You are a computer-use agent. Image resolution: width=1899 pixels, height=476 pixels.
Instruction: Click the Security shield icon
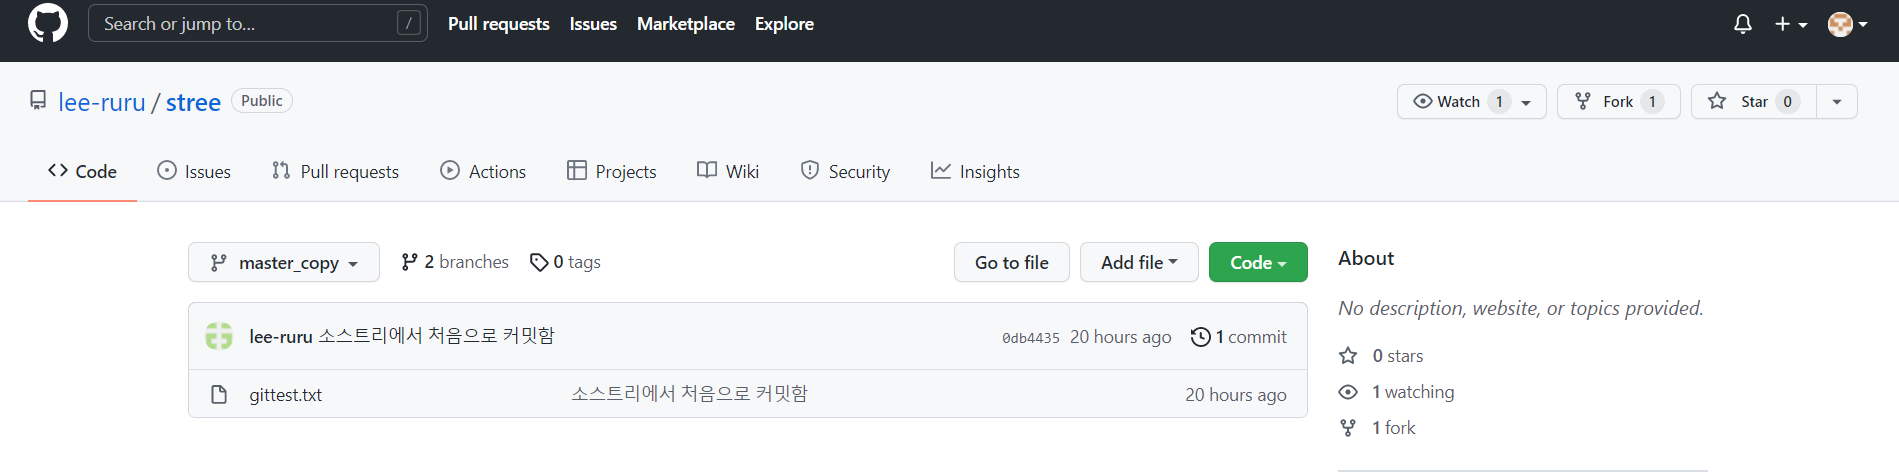click(x=810, y=170)
